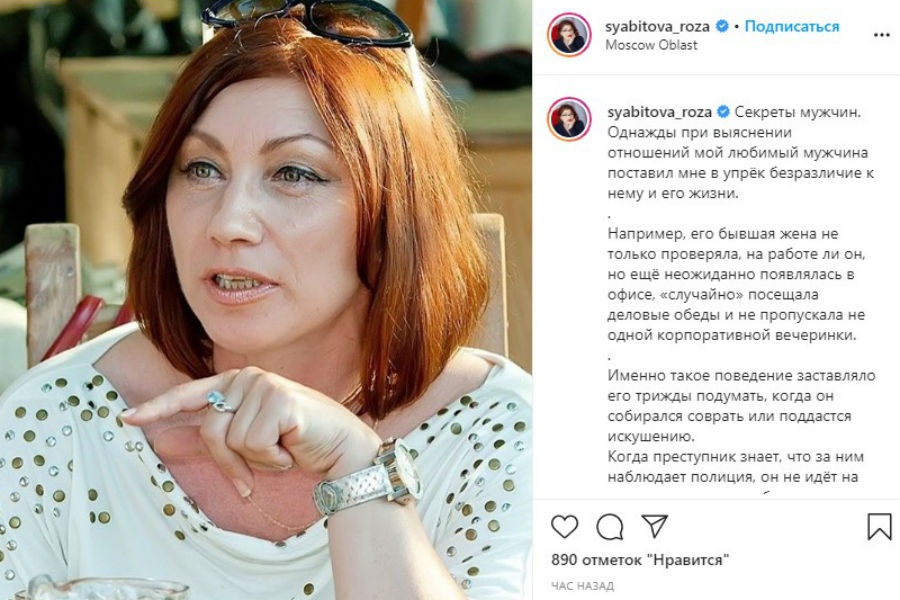
Task: Click the ЧАС НАЗАД timestamp
Action: click(582, 586)
